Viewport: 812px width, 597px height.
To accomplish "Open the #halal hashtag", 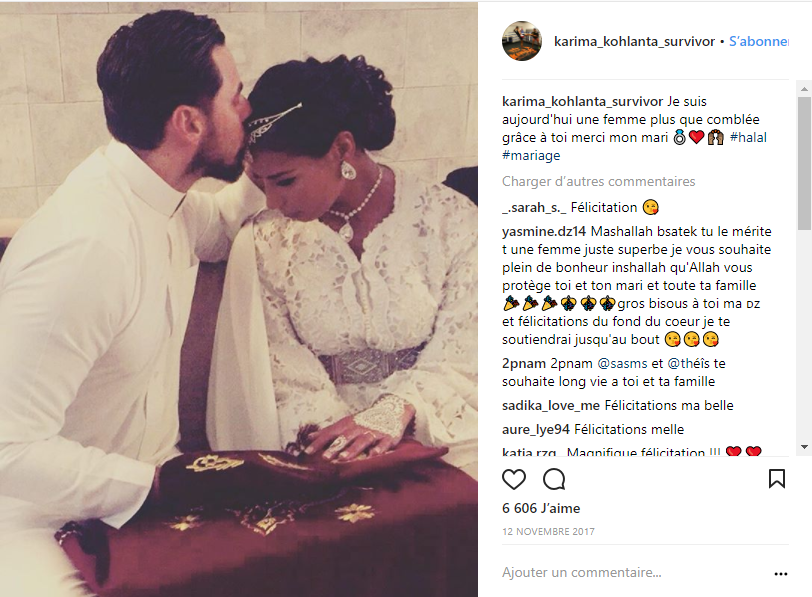I will pyautogui.click(x=748, y=137).
